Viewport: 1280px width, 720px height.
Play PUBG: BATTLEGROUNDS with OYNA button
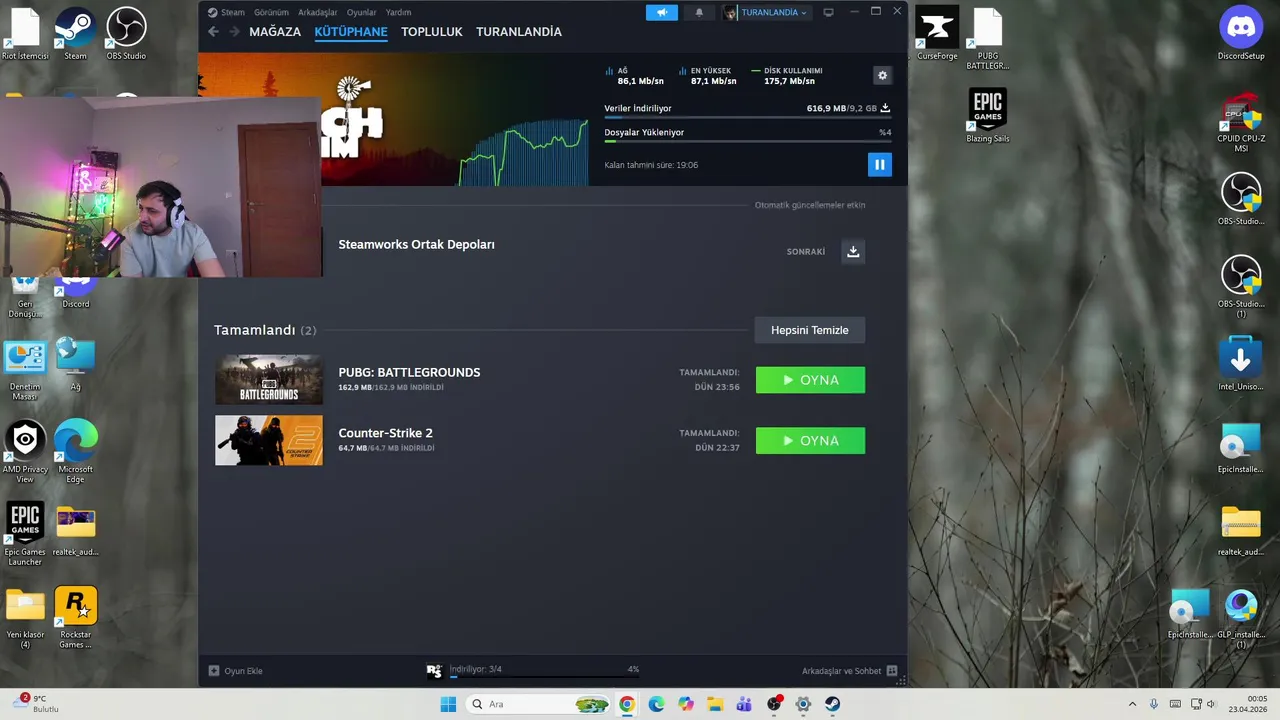[x=810, y=380]
